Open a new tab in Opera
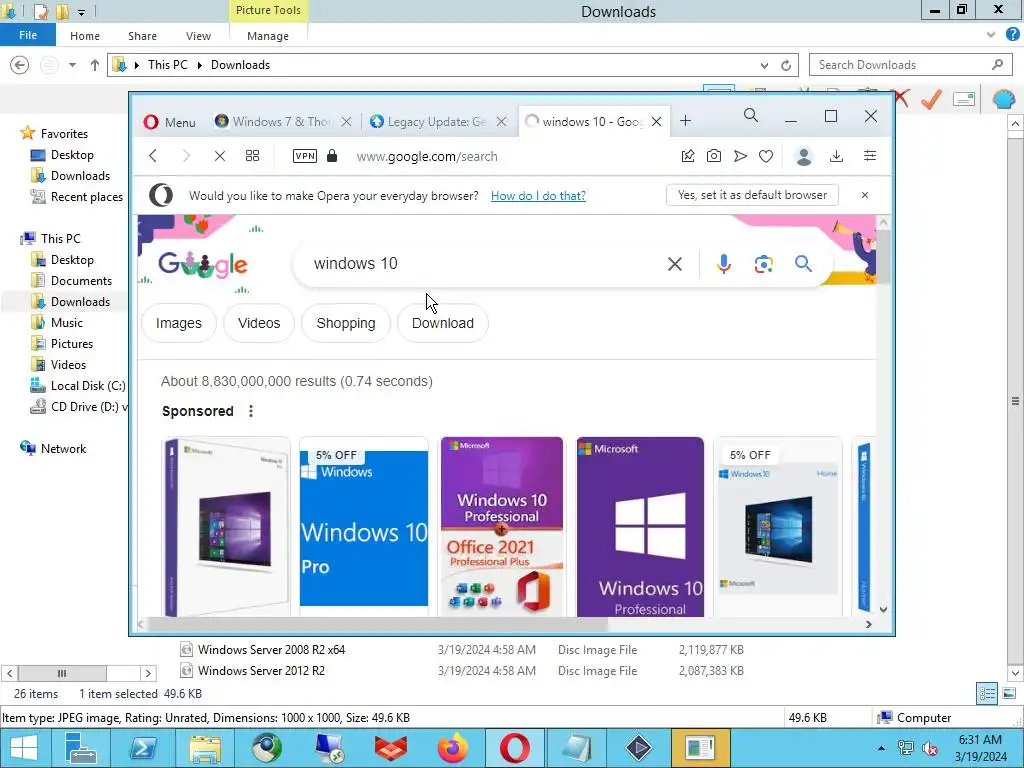Viewport: 1024px width, 768px height. [685, 121]
